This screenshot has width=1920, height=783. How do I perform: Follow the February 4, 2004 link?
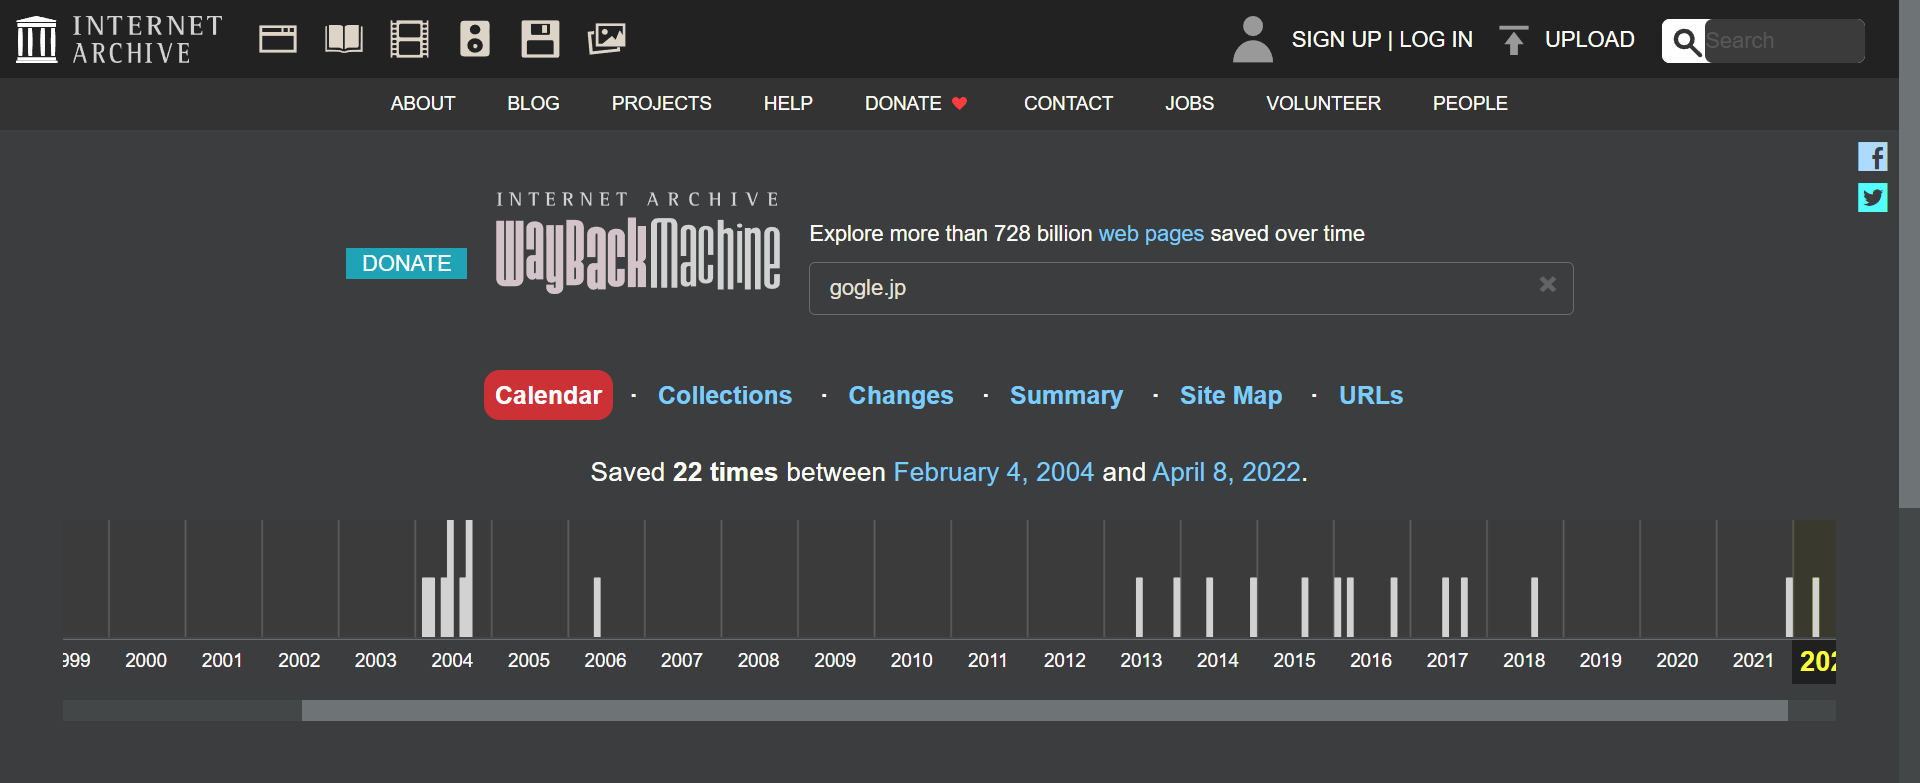tap(993, 472)
